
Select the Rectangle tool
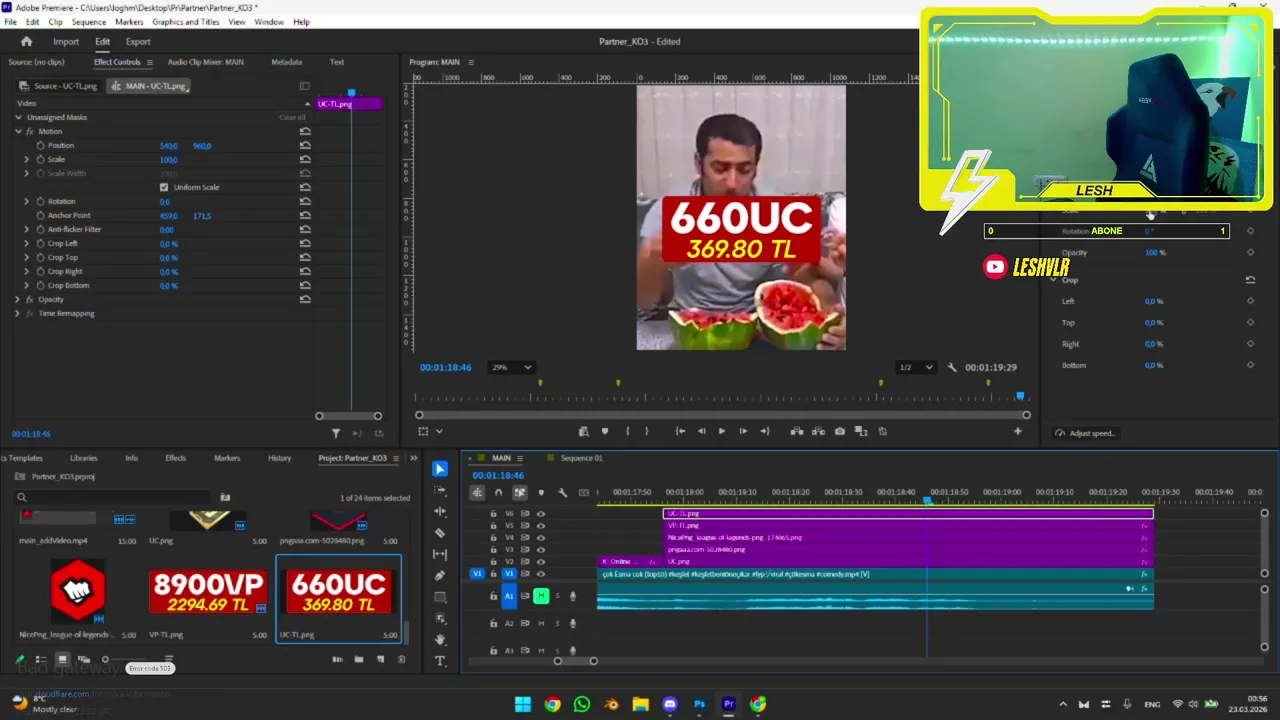click(440, 597)
